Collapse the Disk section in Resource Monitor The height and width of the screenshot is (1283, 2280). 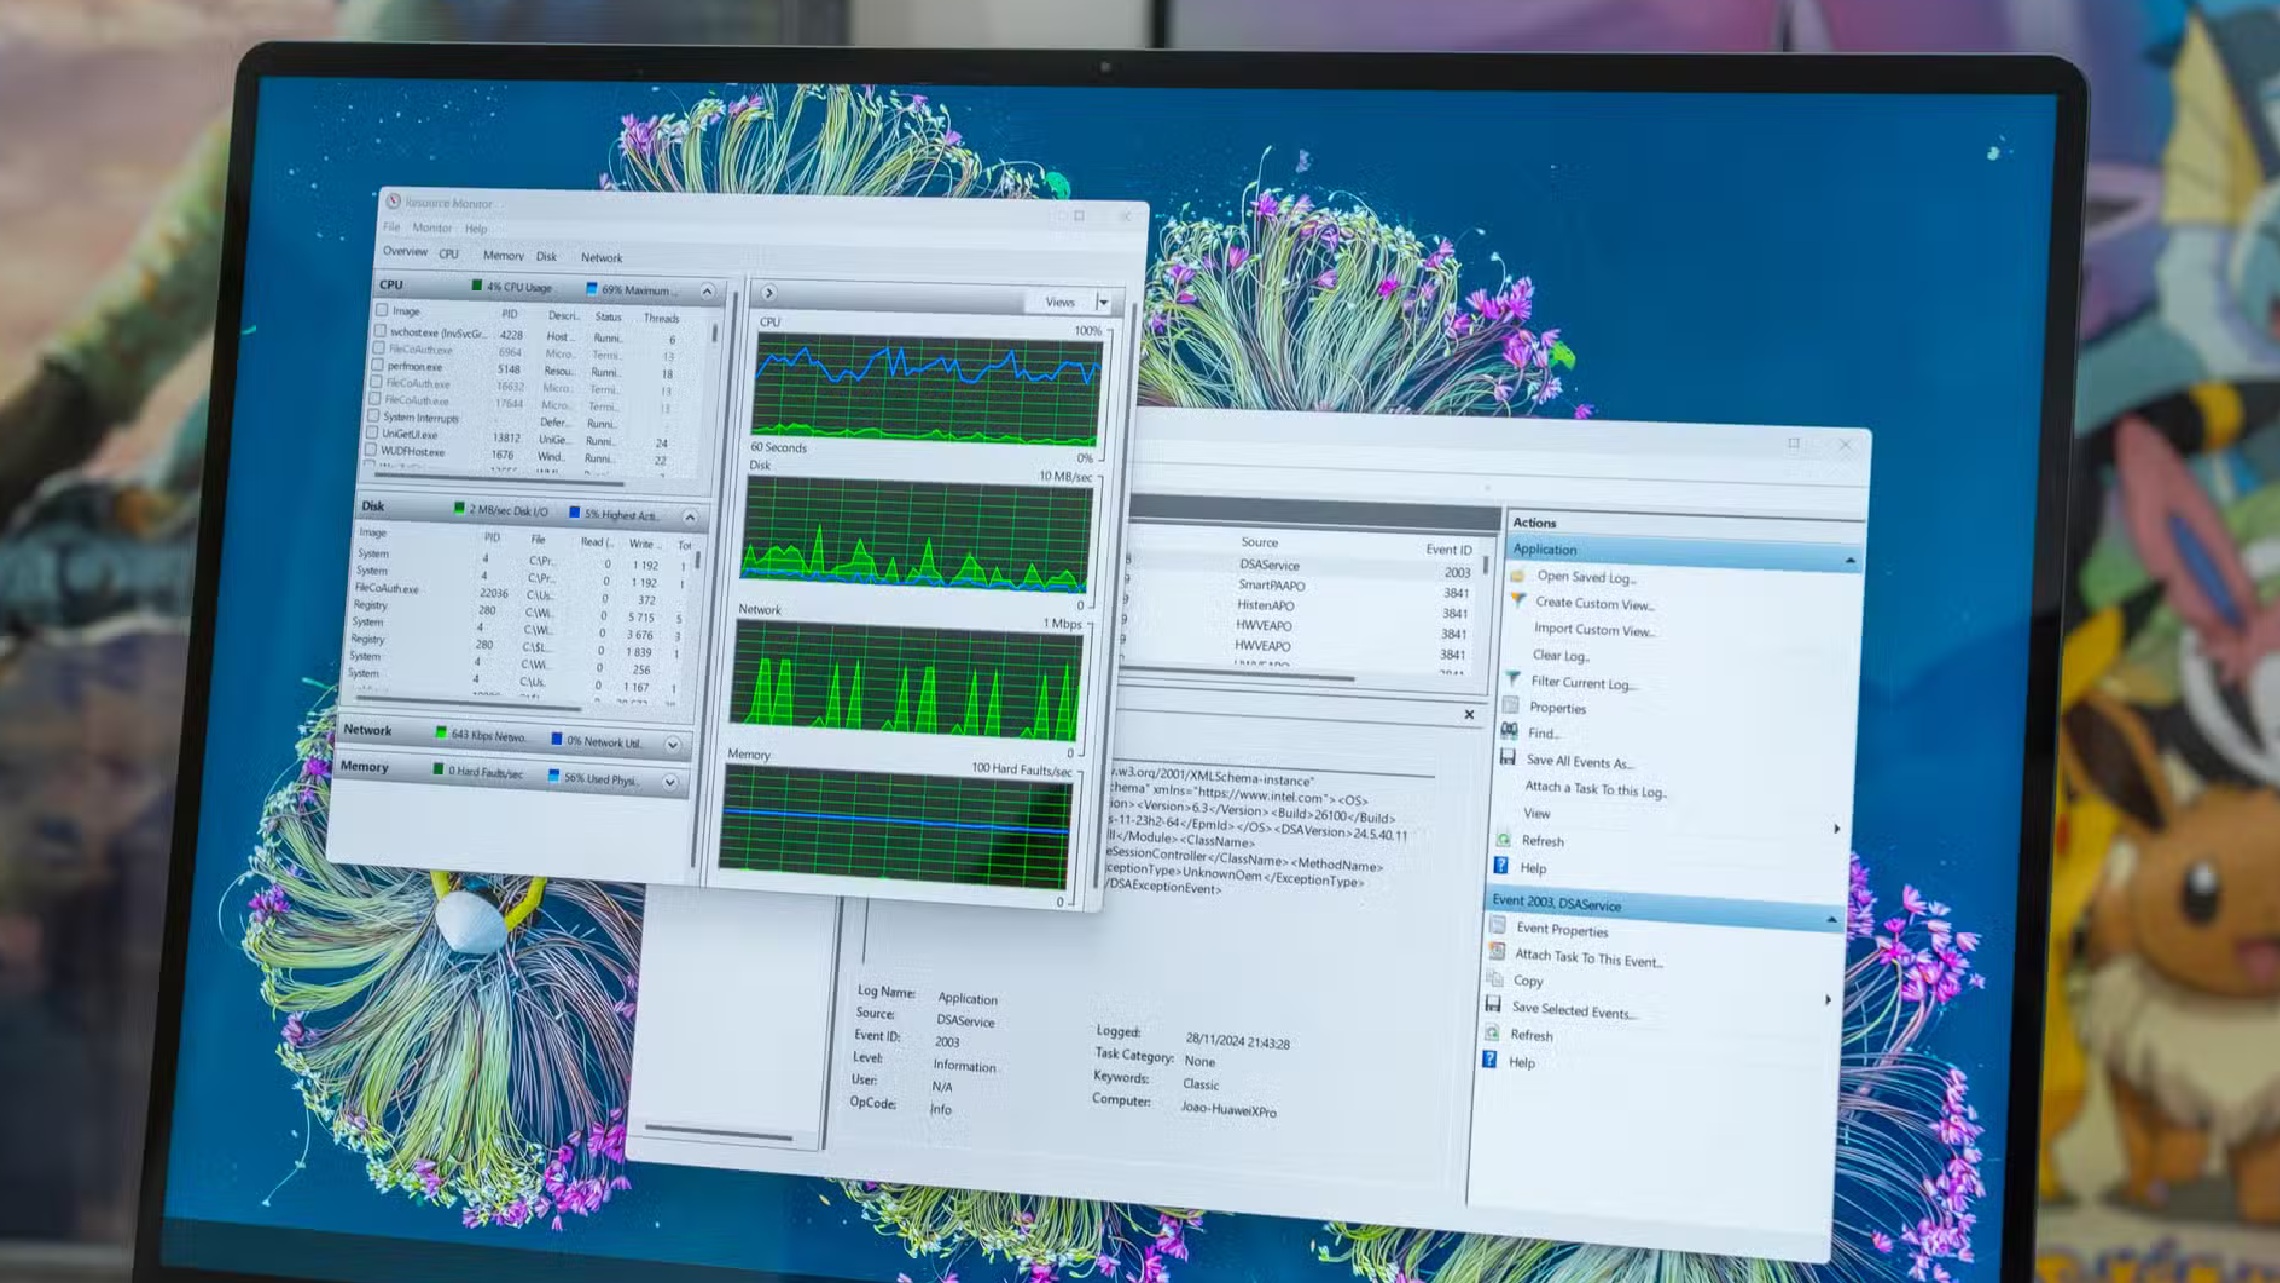(690, 517)
